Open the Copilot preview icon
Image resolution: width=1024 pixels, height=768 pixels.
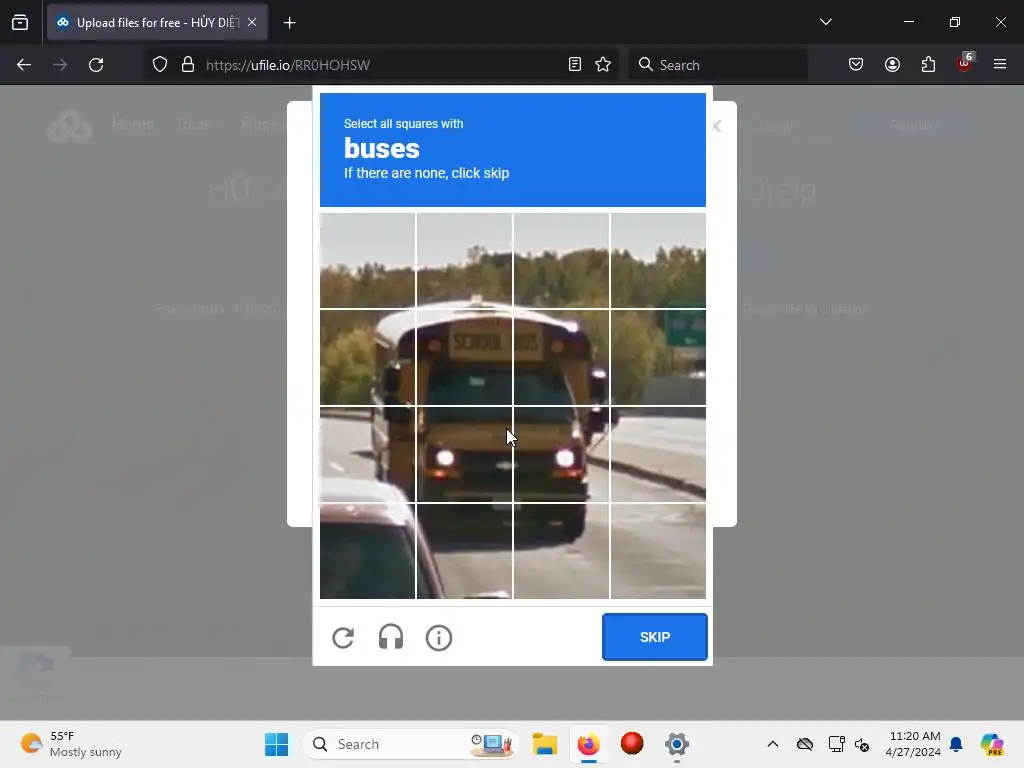coord(991,744)
